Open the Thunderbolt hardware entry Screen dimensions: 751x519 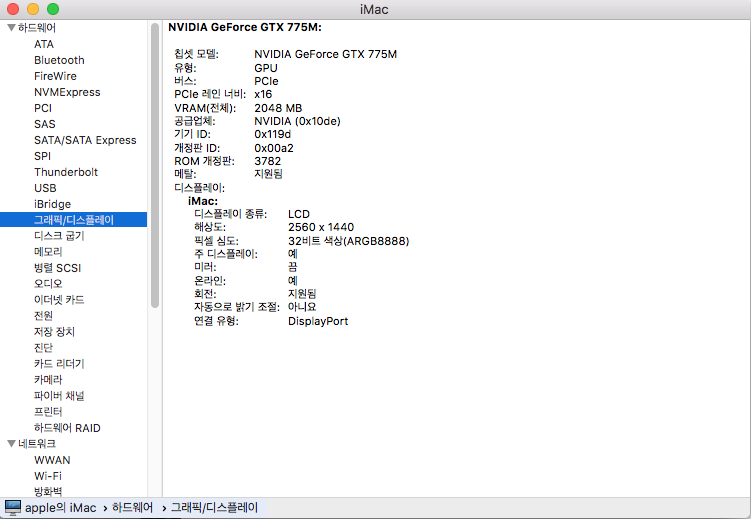[66, 172]
